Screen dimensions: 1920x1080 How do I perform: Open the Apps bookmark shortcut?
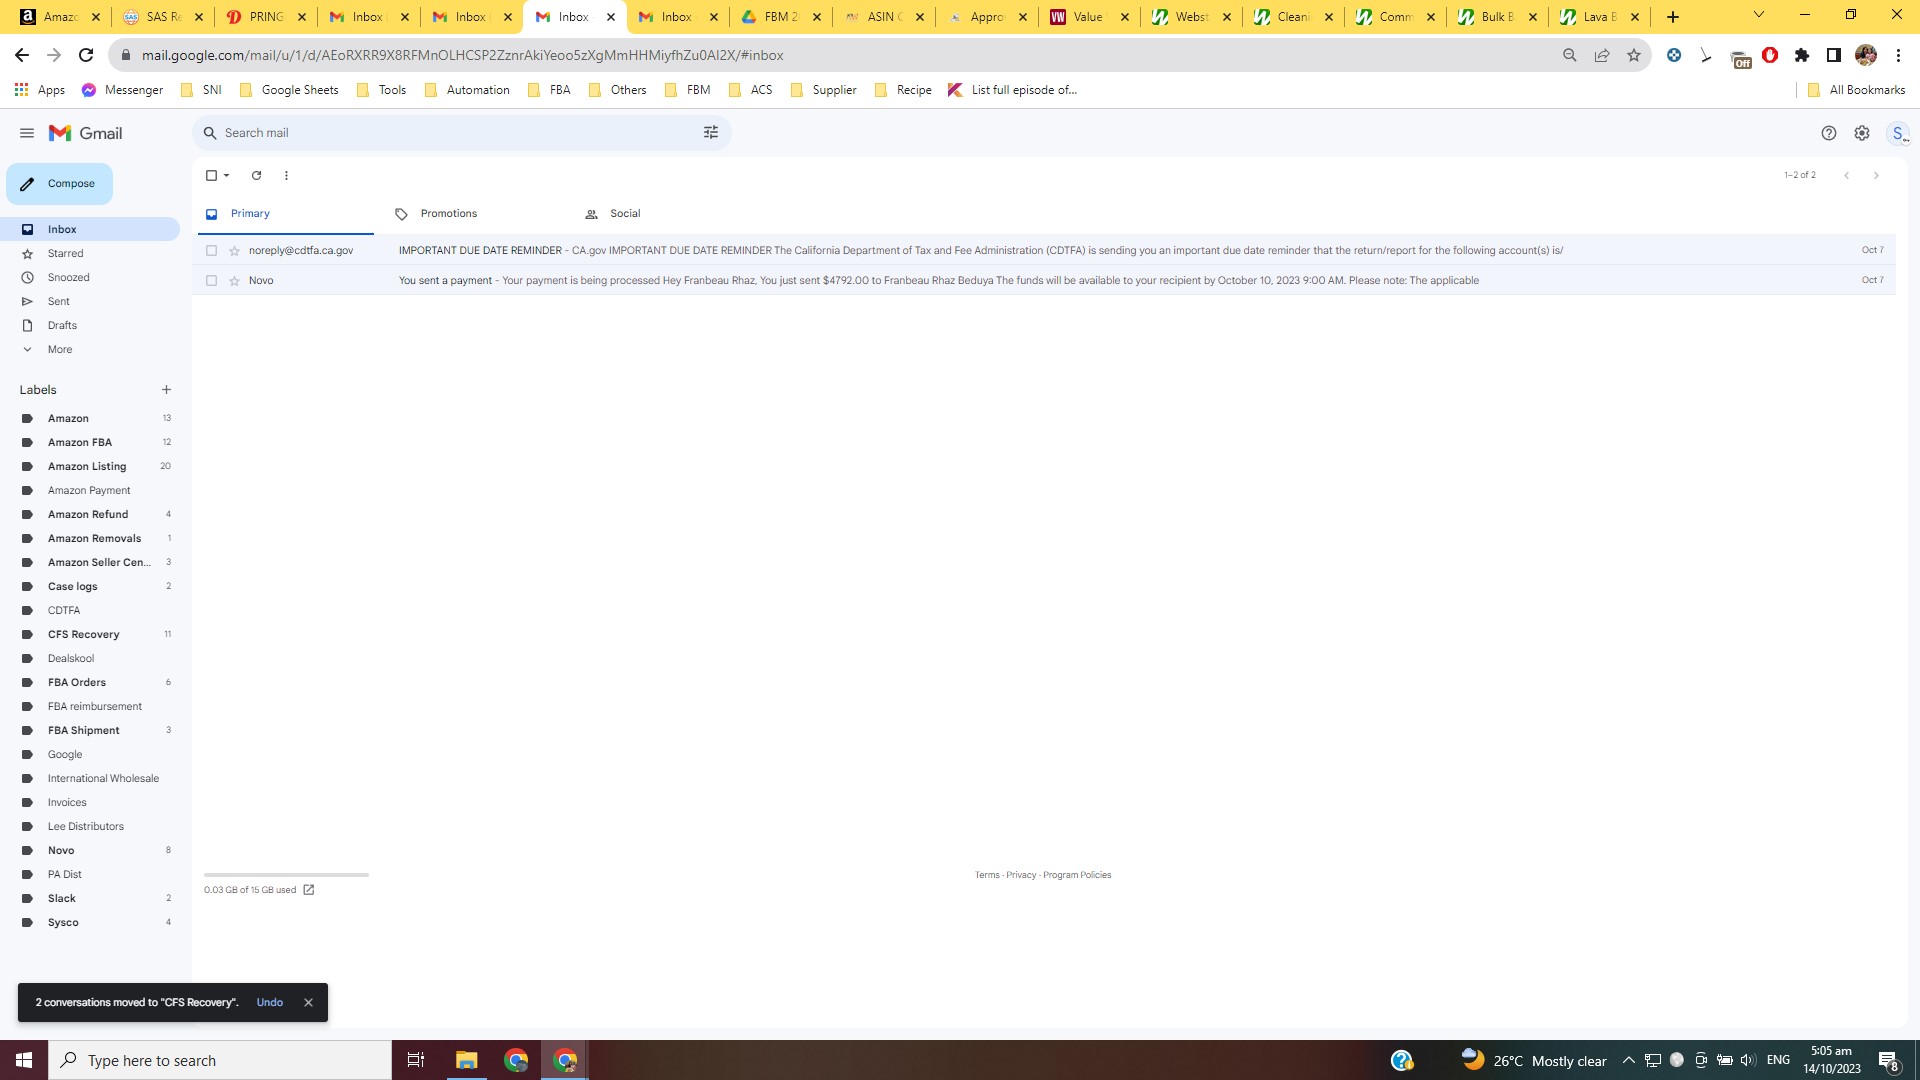click(40, 90)
